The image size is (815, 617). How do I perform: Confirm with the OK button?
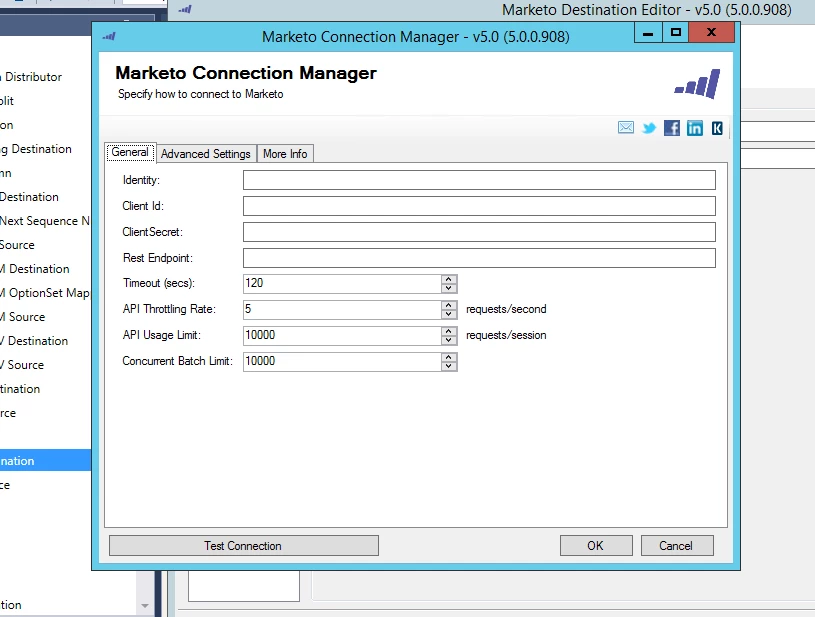pyautogui.click(x=596, y=546)
